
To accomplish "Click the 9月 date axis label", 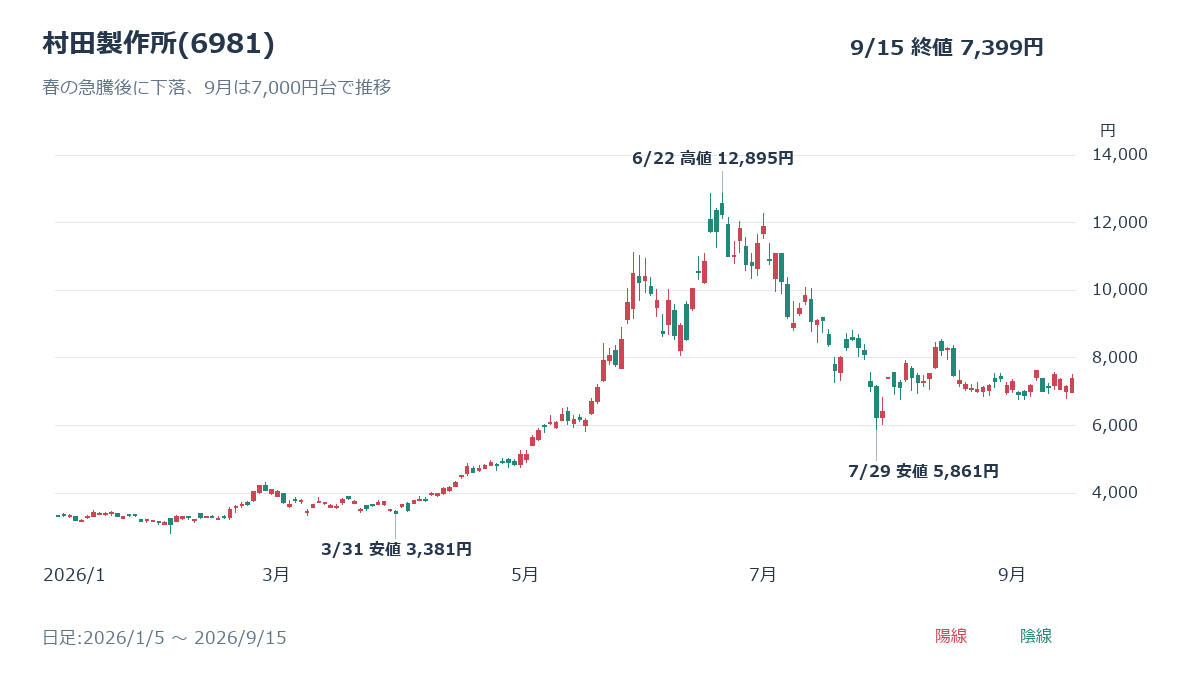I will point(1012,575).
